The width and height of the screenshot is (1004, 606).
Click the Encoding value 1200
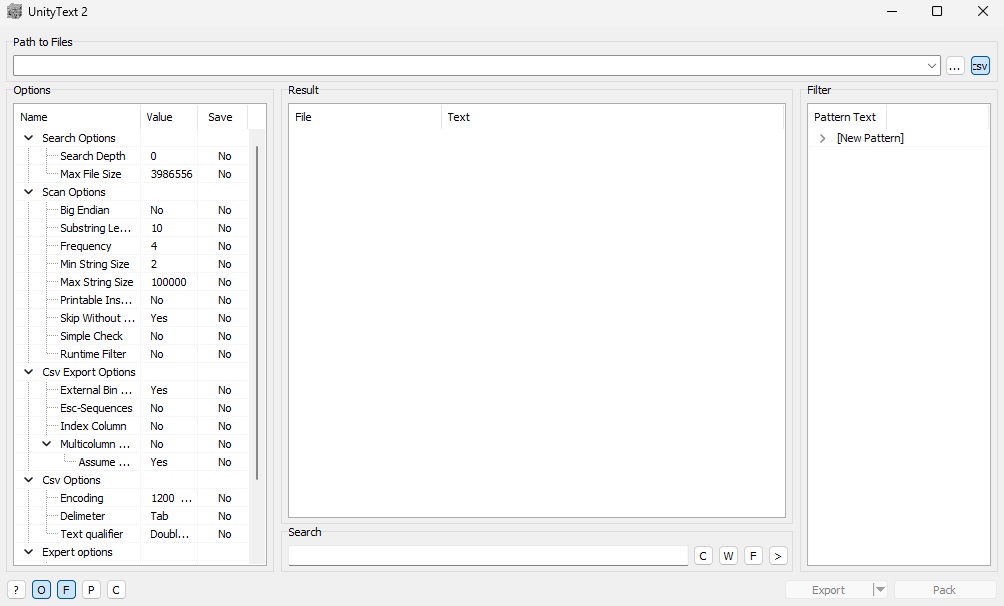[x=171, y=498]
